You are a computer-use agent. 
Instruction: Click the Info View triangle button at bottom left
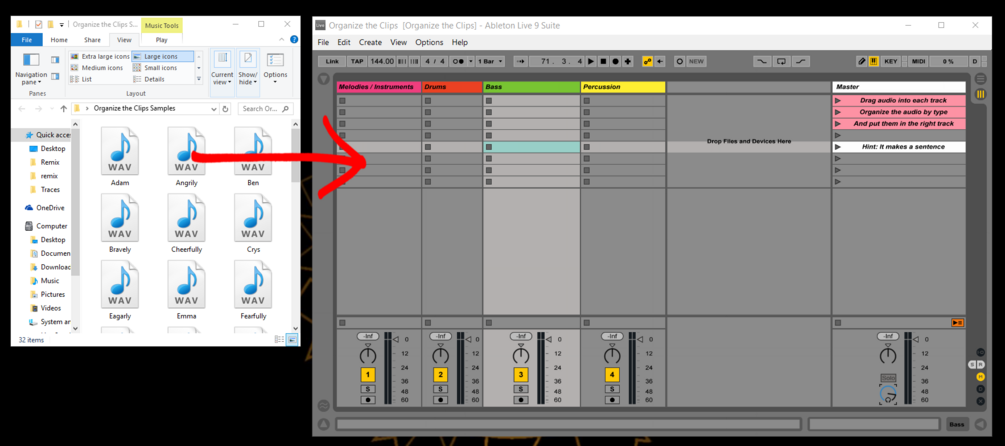tap(323, 424)
